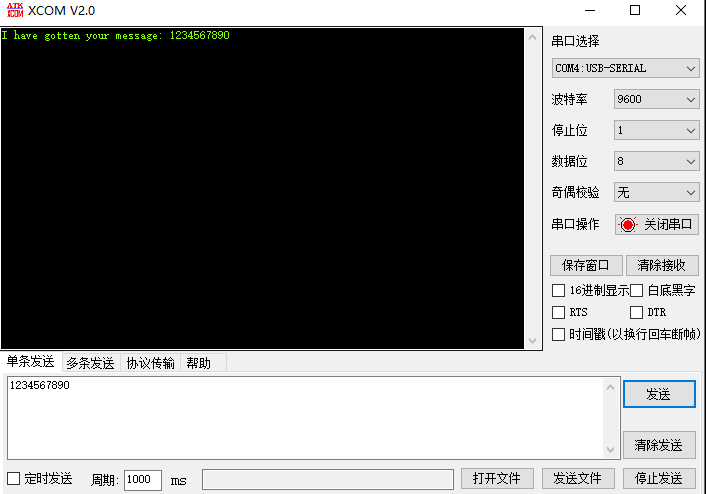This screenshot has height=494, width=706.
Task: Open the 停止位 stop bits dropdown
Action: click(656, 131)
